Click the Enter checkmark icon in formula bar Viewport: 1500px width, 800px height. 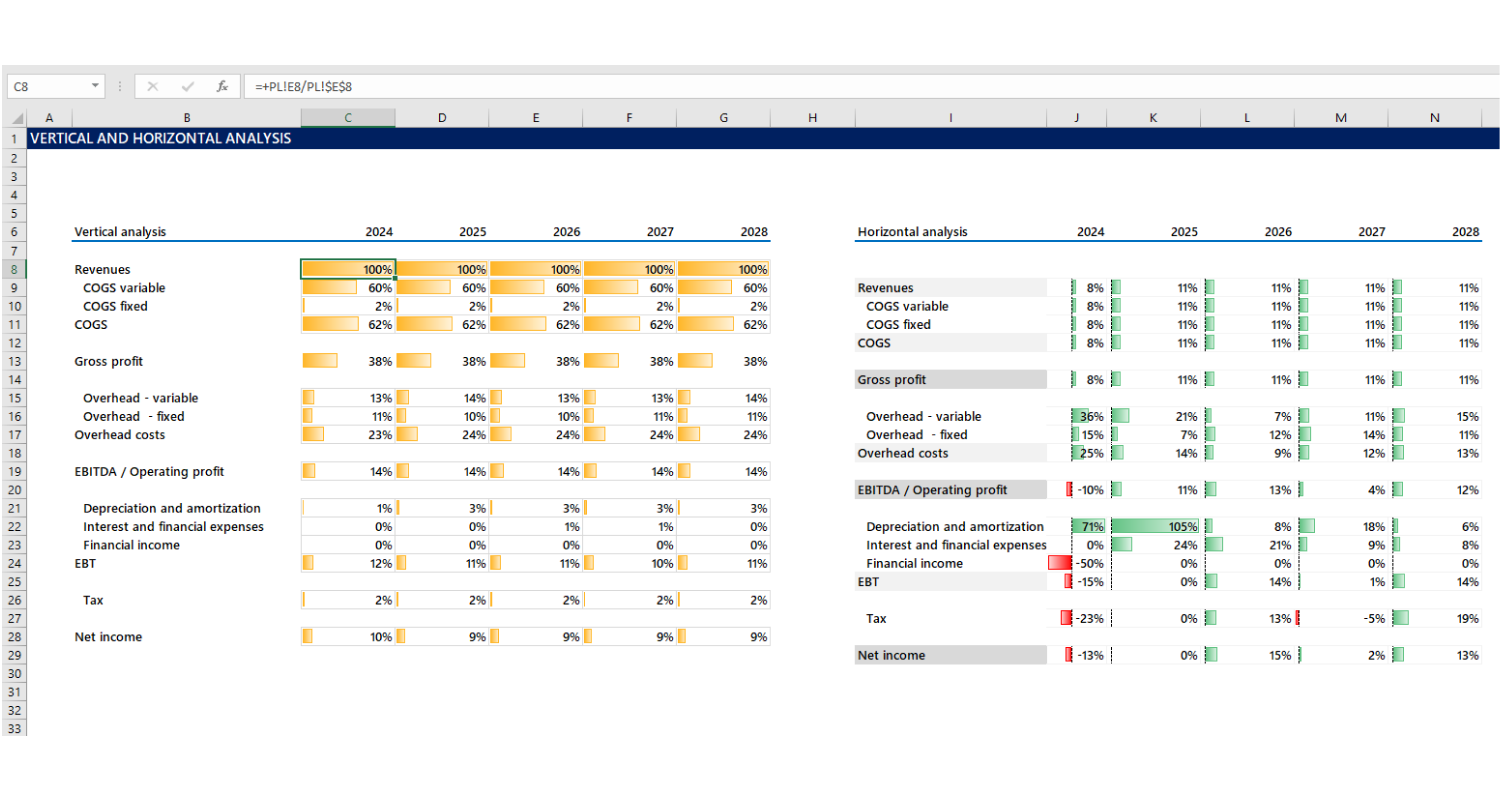click(188, 86)
